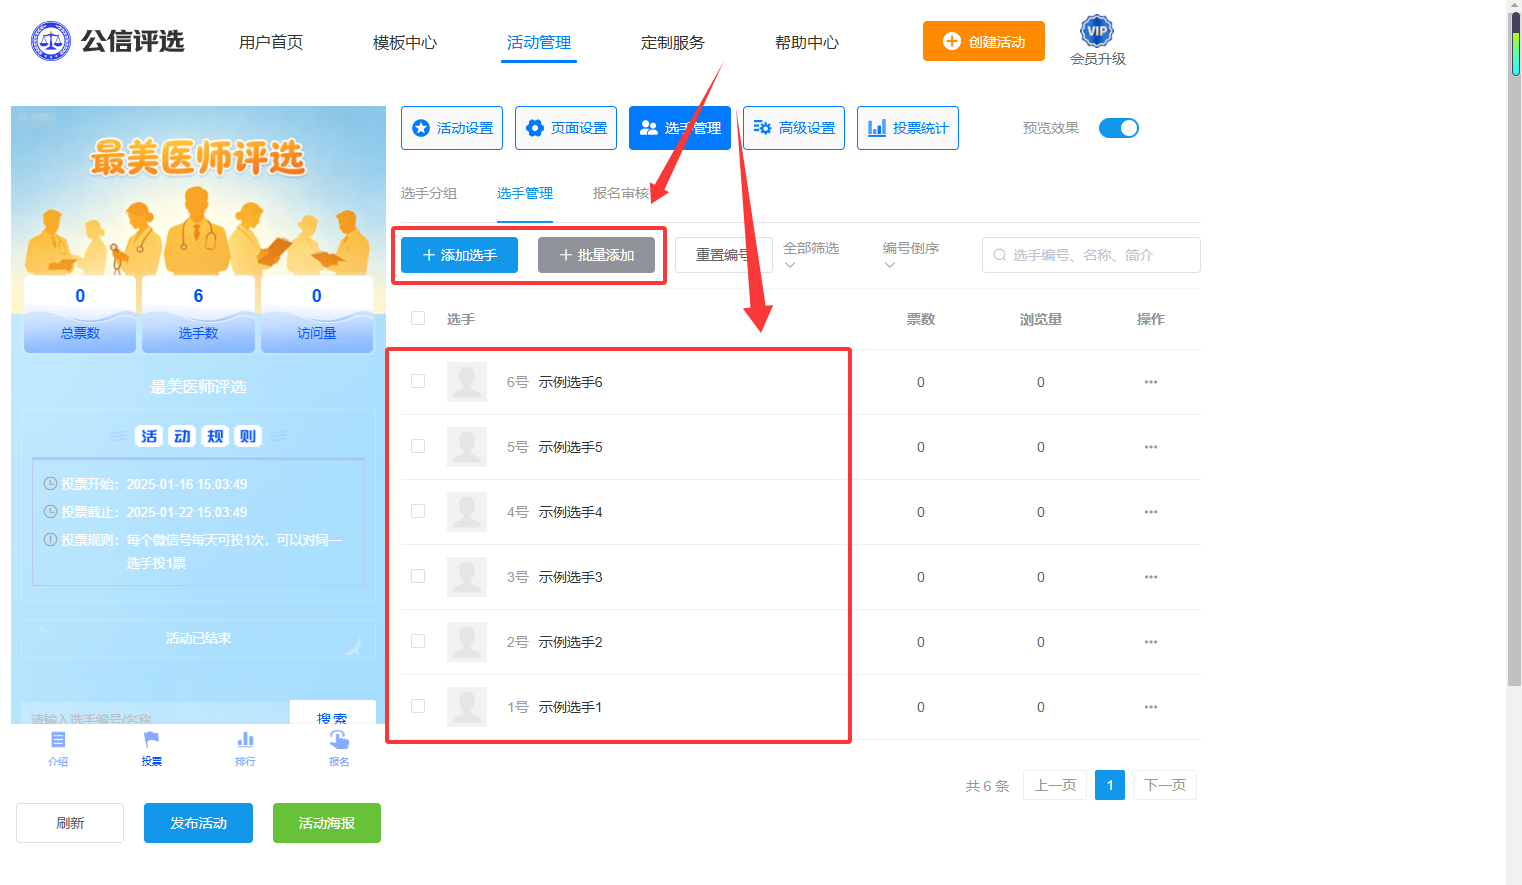Screen dimensions: 1522x885
Task: Click the 批量添加 button
Action: tap(597, 255)
